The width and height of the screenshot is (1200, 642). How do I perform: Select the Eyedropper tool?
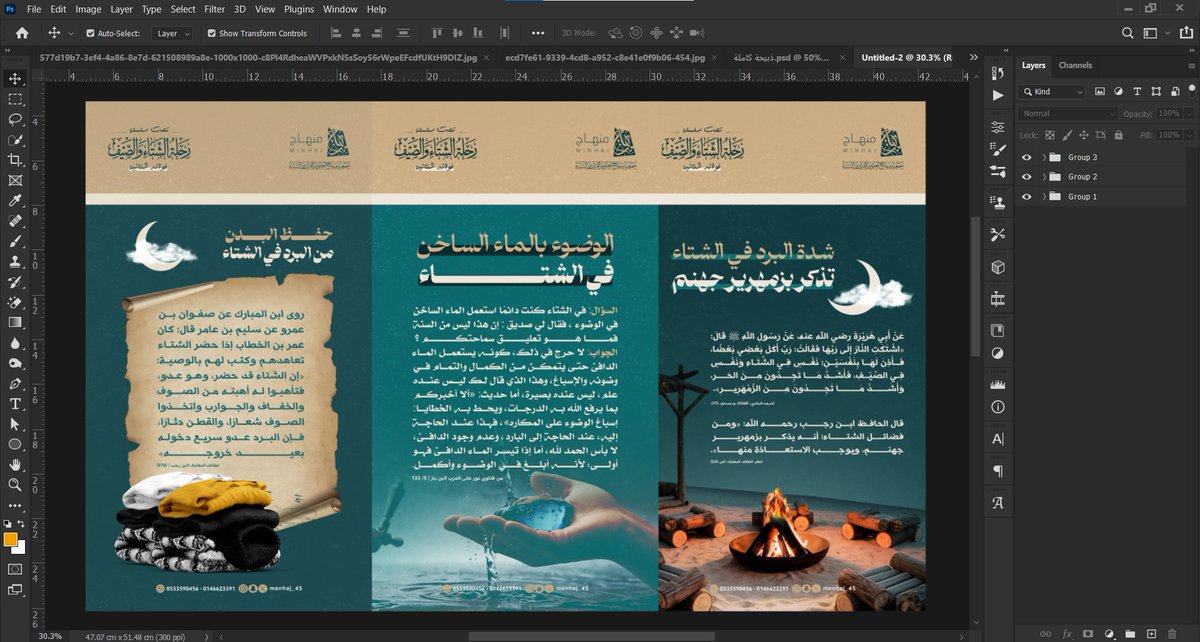[15, 201]
